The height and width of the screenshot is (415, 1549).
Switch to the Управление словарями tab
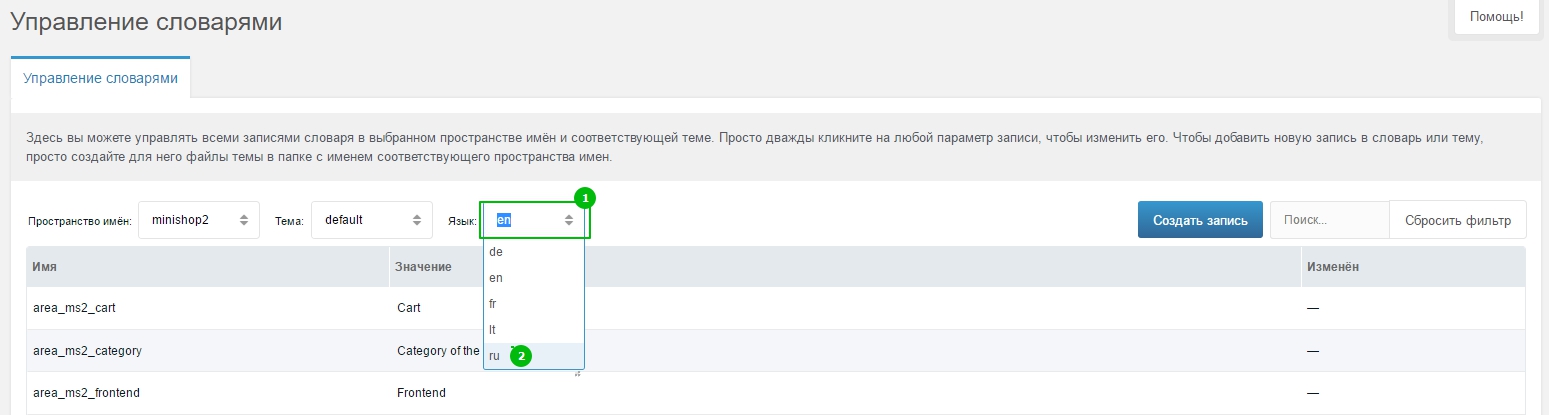click(100, 78)
